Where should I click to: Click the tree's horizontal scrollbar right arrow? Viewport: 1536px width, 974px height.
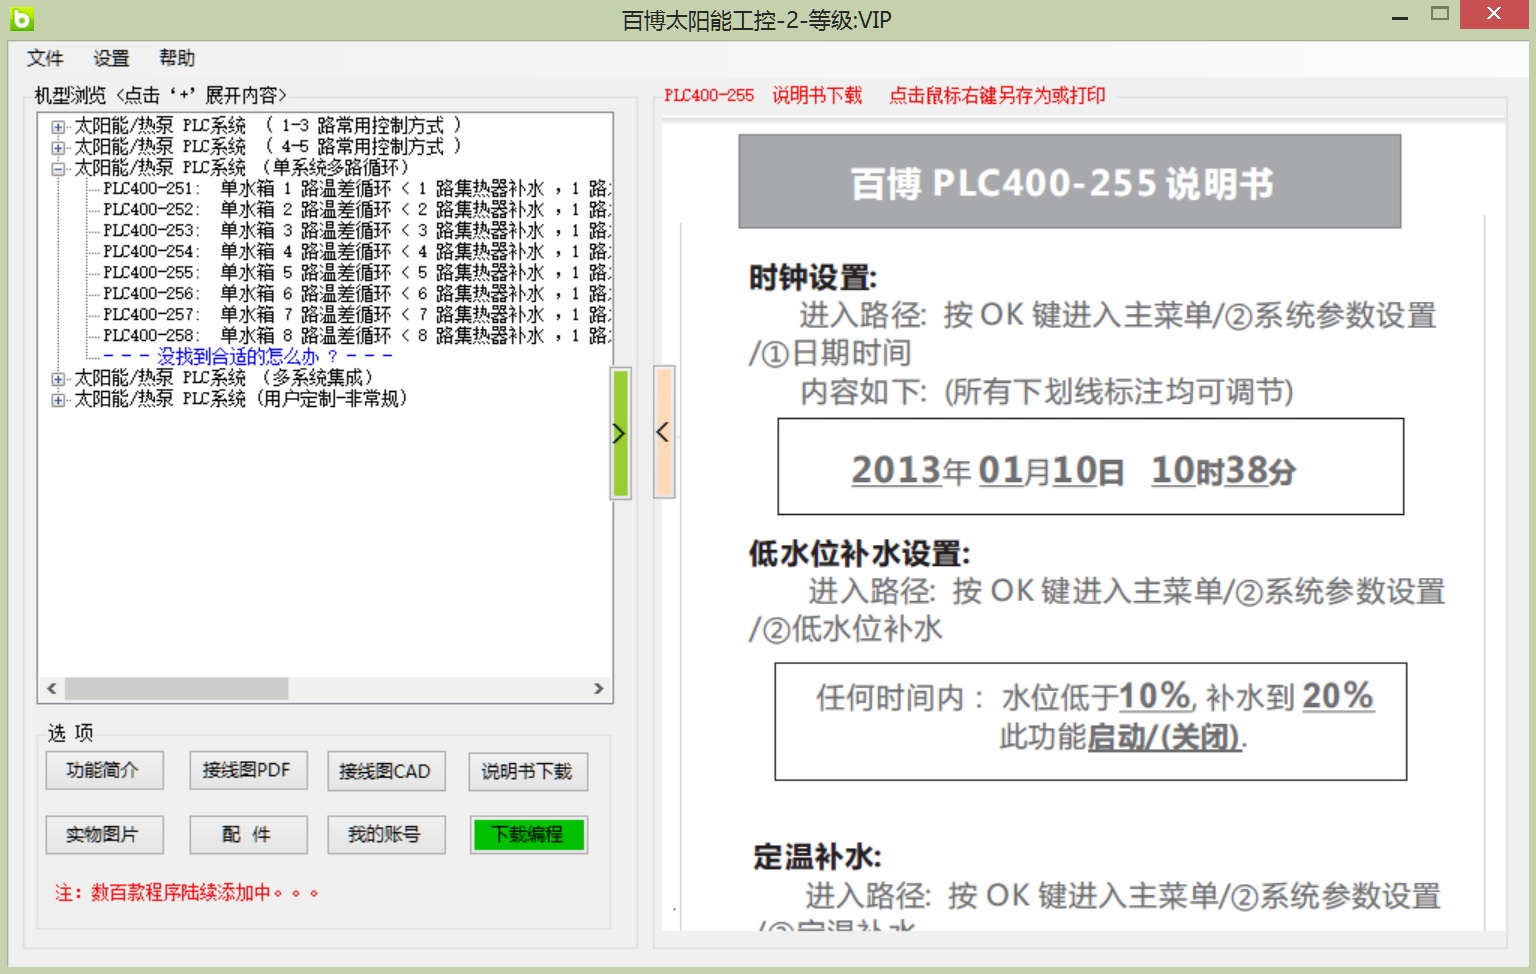598,689
